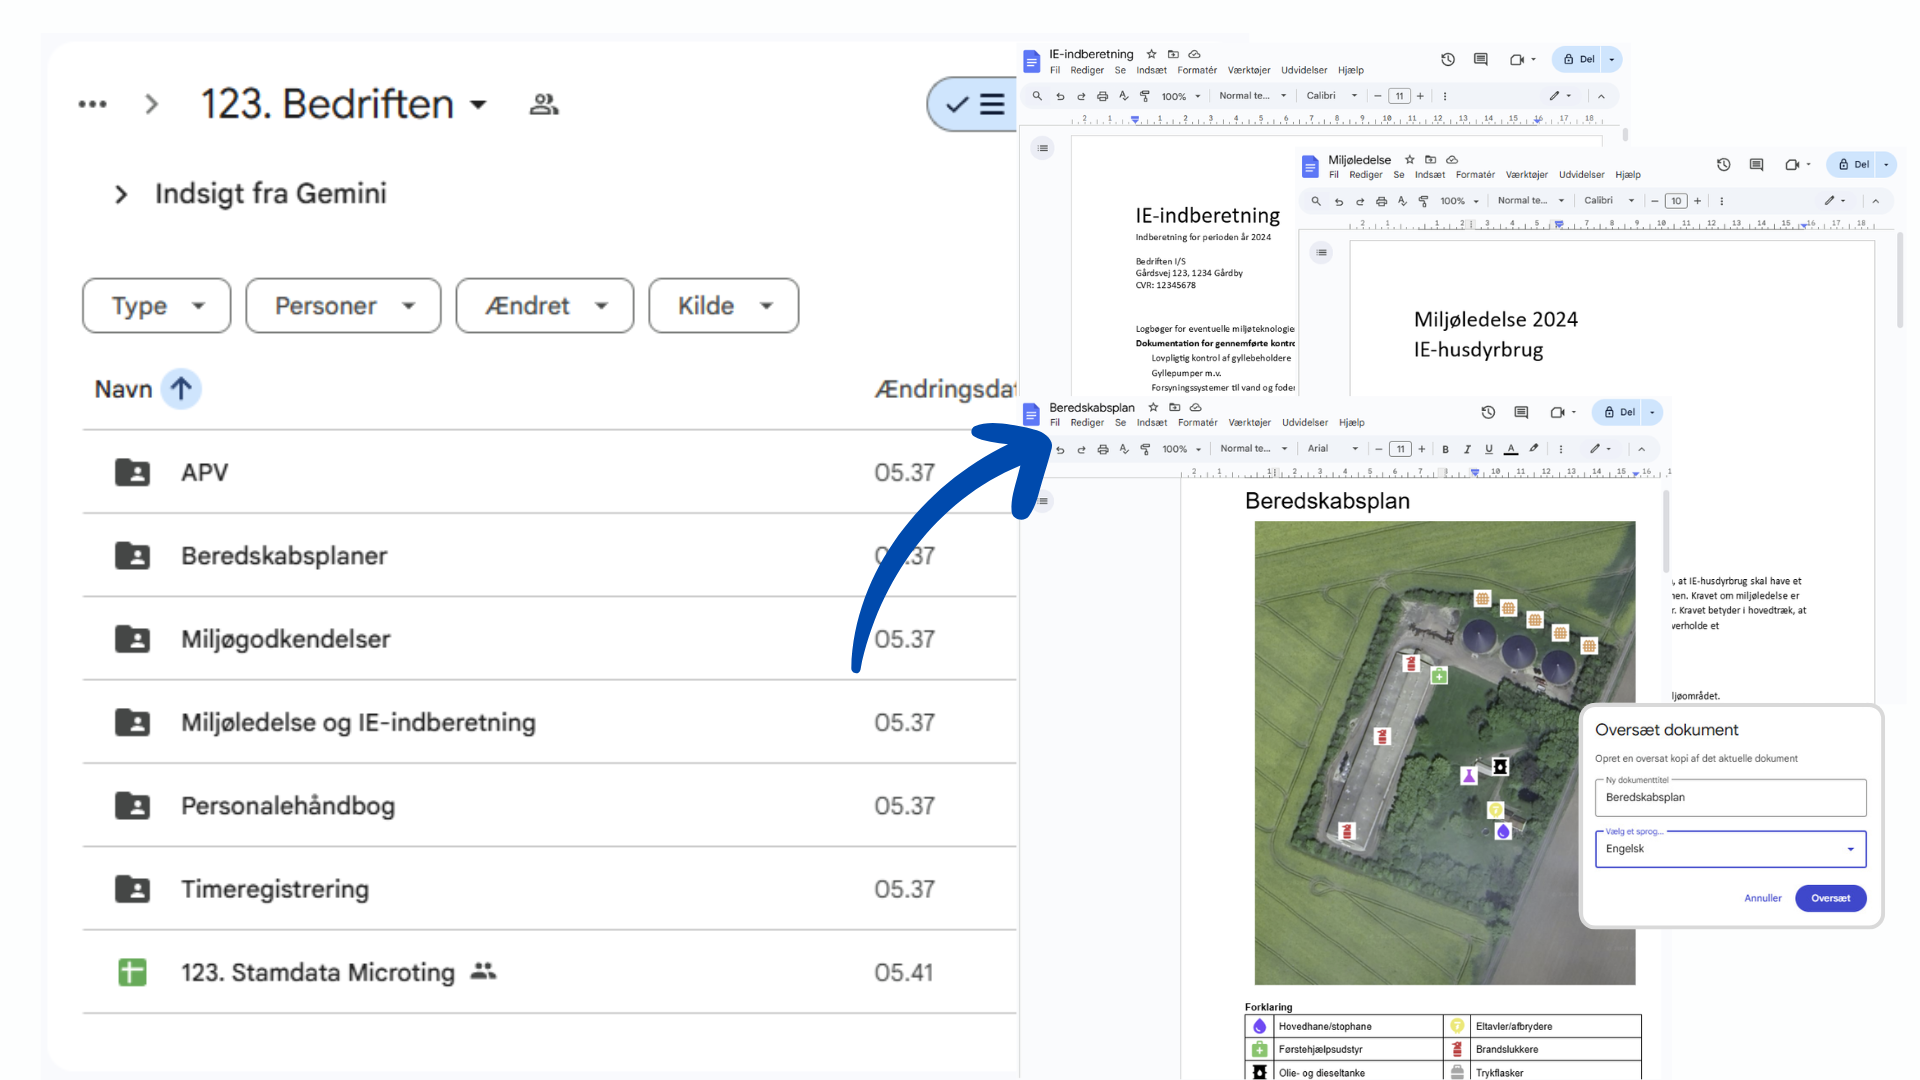The width and height of the screenshot is (1920, 1080).
Task: Toggle underline in Beredskabsplan toolbar
Action: coord(1489,449)
